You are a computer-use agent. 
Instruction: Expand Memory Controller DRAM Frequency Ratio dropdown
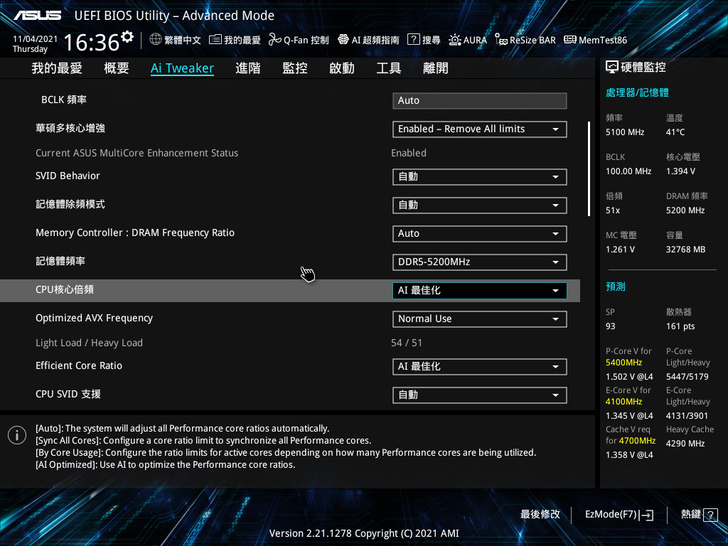click(x=480, y=234)
